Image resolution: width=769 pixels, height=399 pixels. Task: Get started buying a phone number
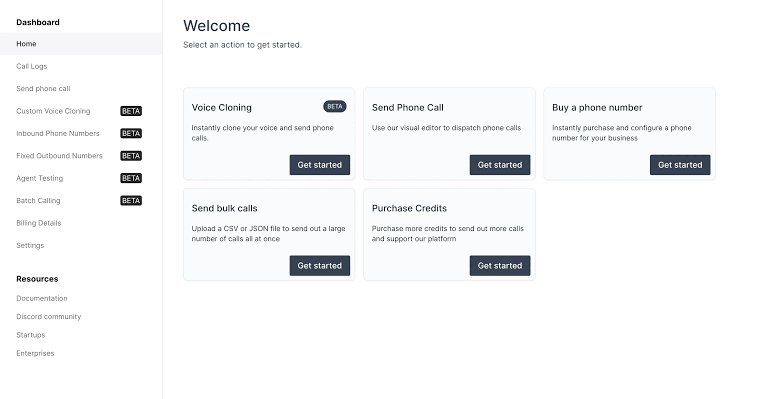pos(680,165)
